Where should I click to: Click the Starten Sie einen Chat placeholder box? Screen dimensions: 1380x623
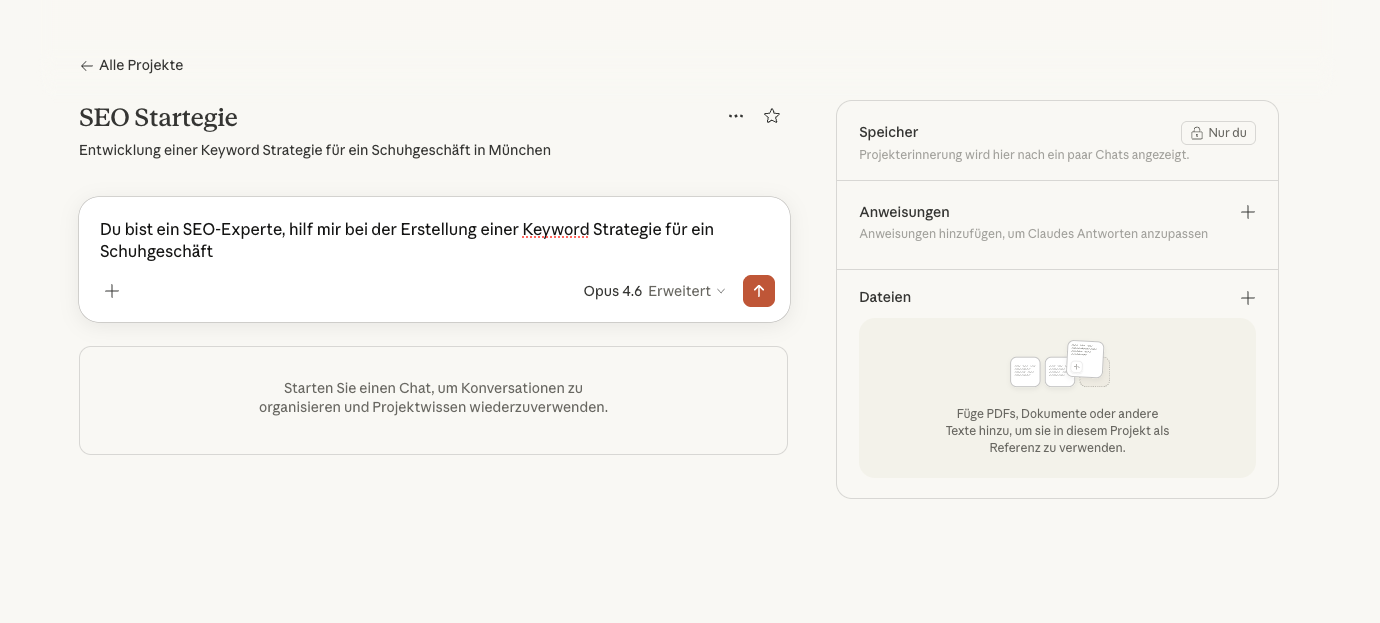coord(433,399)
